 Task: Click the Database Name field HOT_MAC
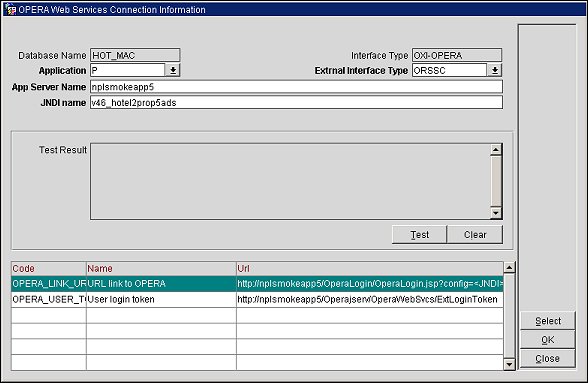(x=135, y=55)
